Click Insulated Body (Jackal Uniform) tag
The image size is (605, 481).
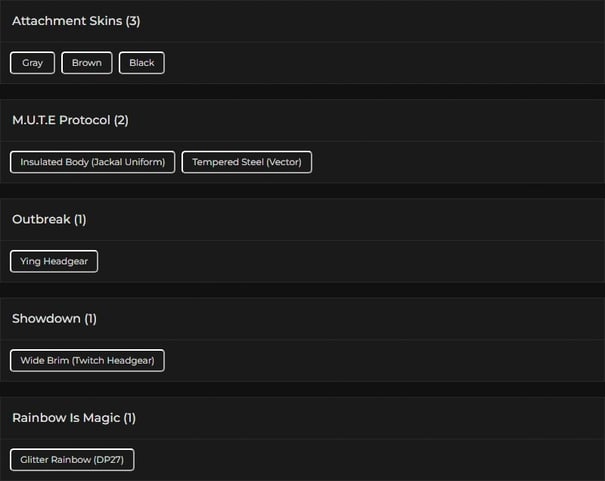point(93,162)
